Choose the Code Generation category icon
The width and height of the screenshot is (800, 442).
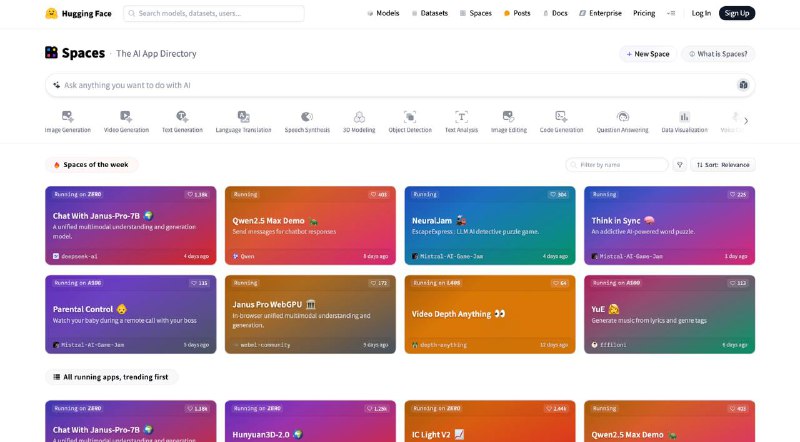(x=561, y=117)
